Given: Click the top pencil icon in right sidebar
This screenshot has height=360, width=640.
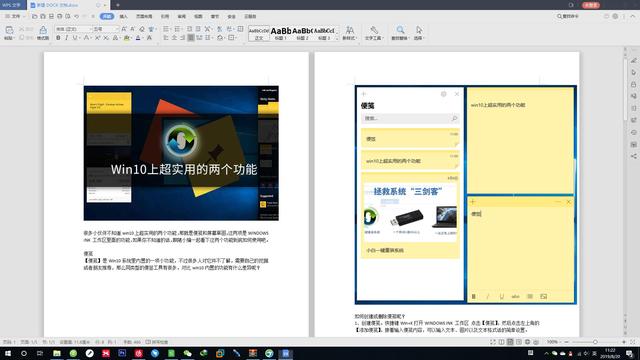Looking at the screenshot, I should pos(633,60).
